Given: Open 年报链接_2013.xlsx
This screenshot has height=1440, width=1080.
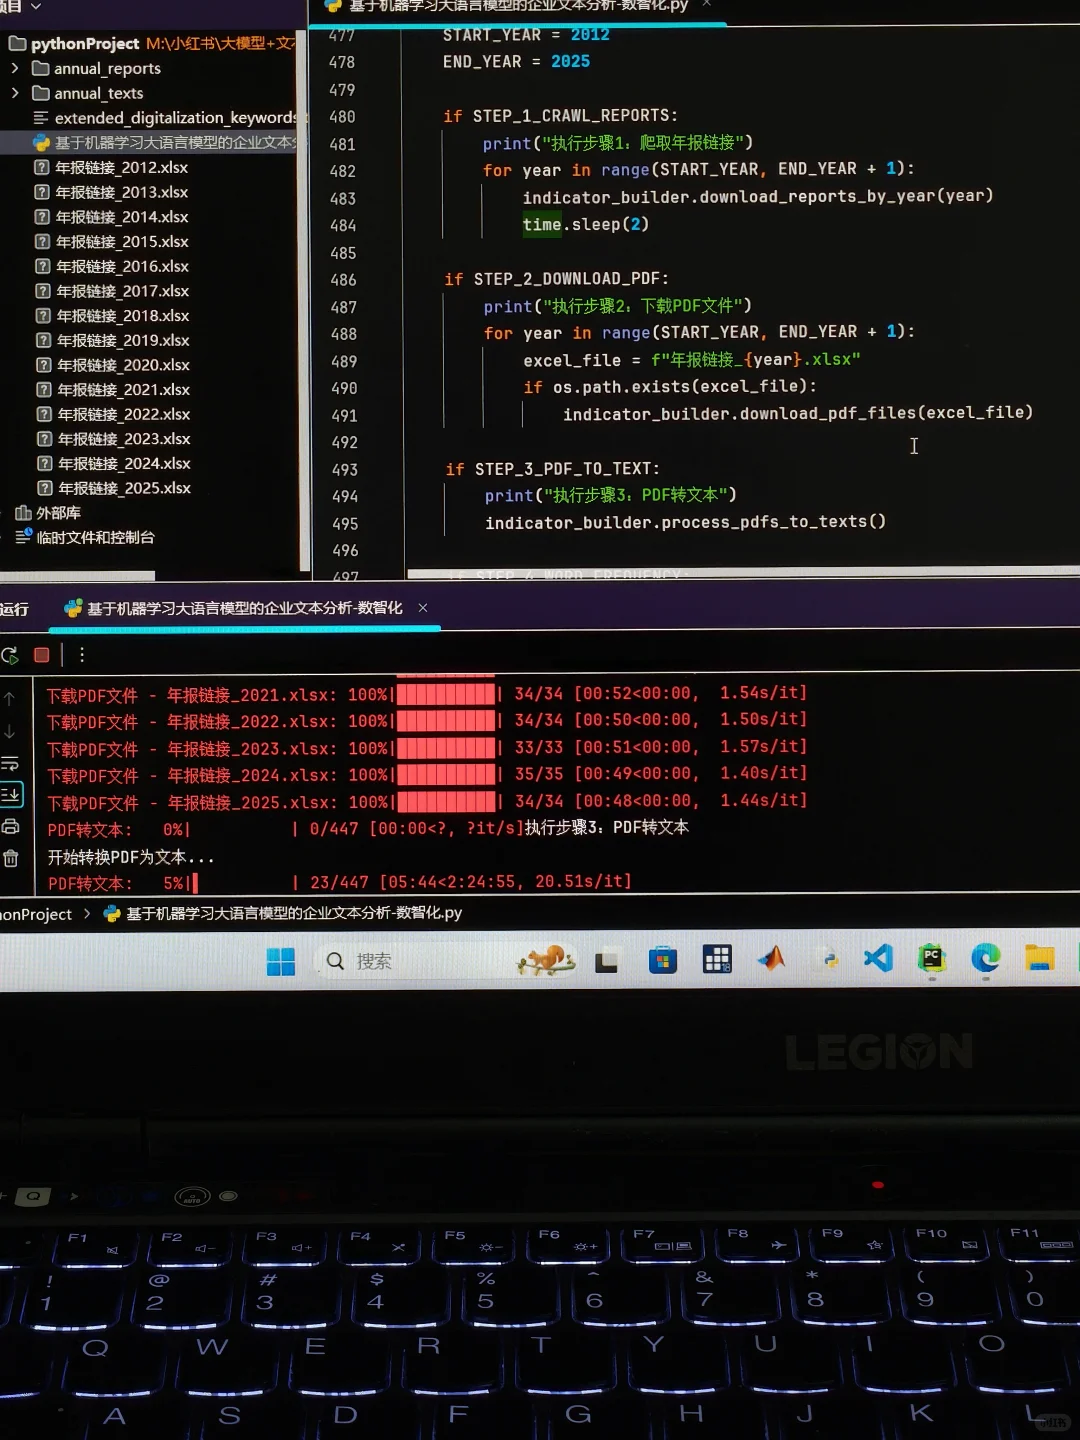Looking at the screenshot, I should coord(112,192).
